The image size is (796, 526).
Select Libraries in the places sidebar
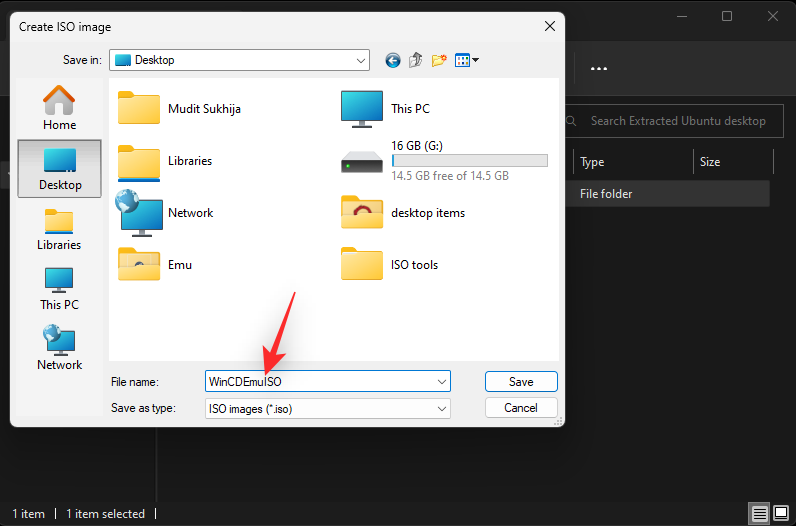(x=59, y=229)
